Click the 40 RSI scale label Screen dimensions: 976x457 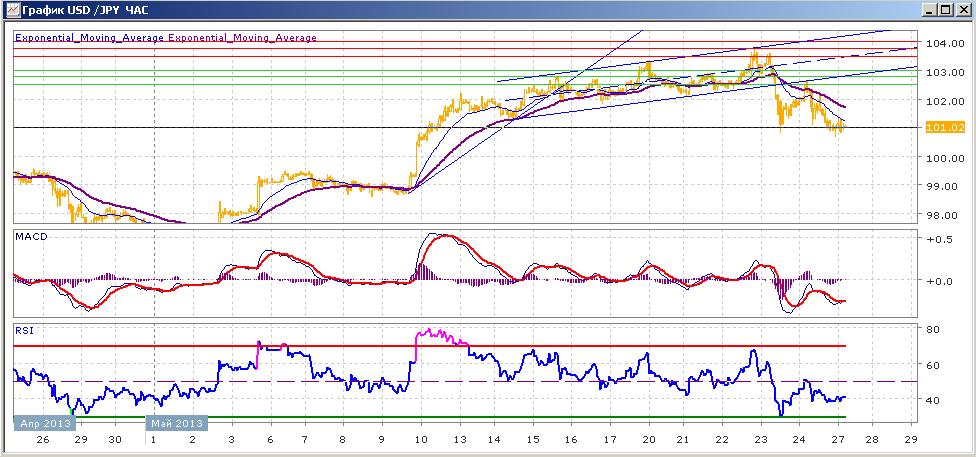(934, 400)
